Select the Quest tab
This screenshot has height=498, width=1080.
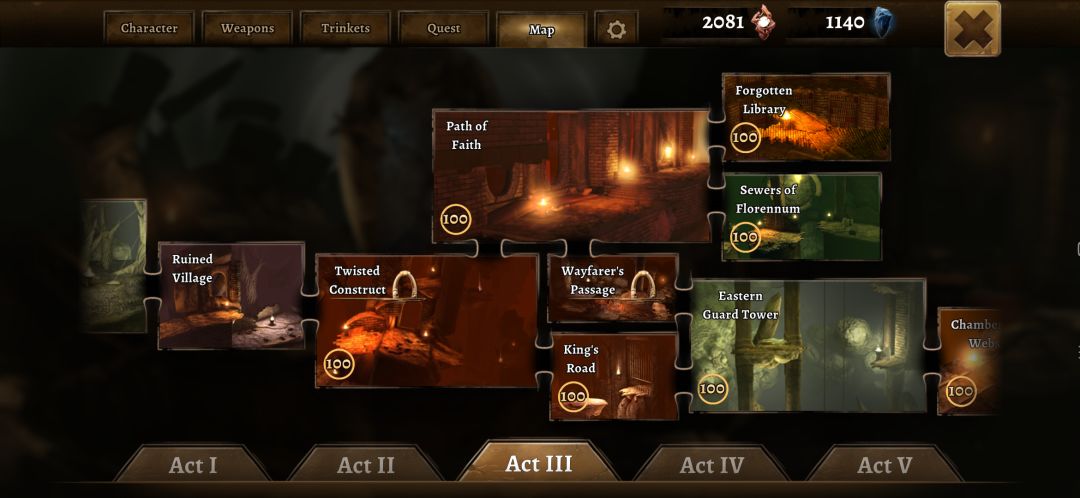(444, 28)
